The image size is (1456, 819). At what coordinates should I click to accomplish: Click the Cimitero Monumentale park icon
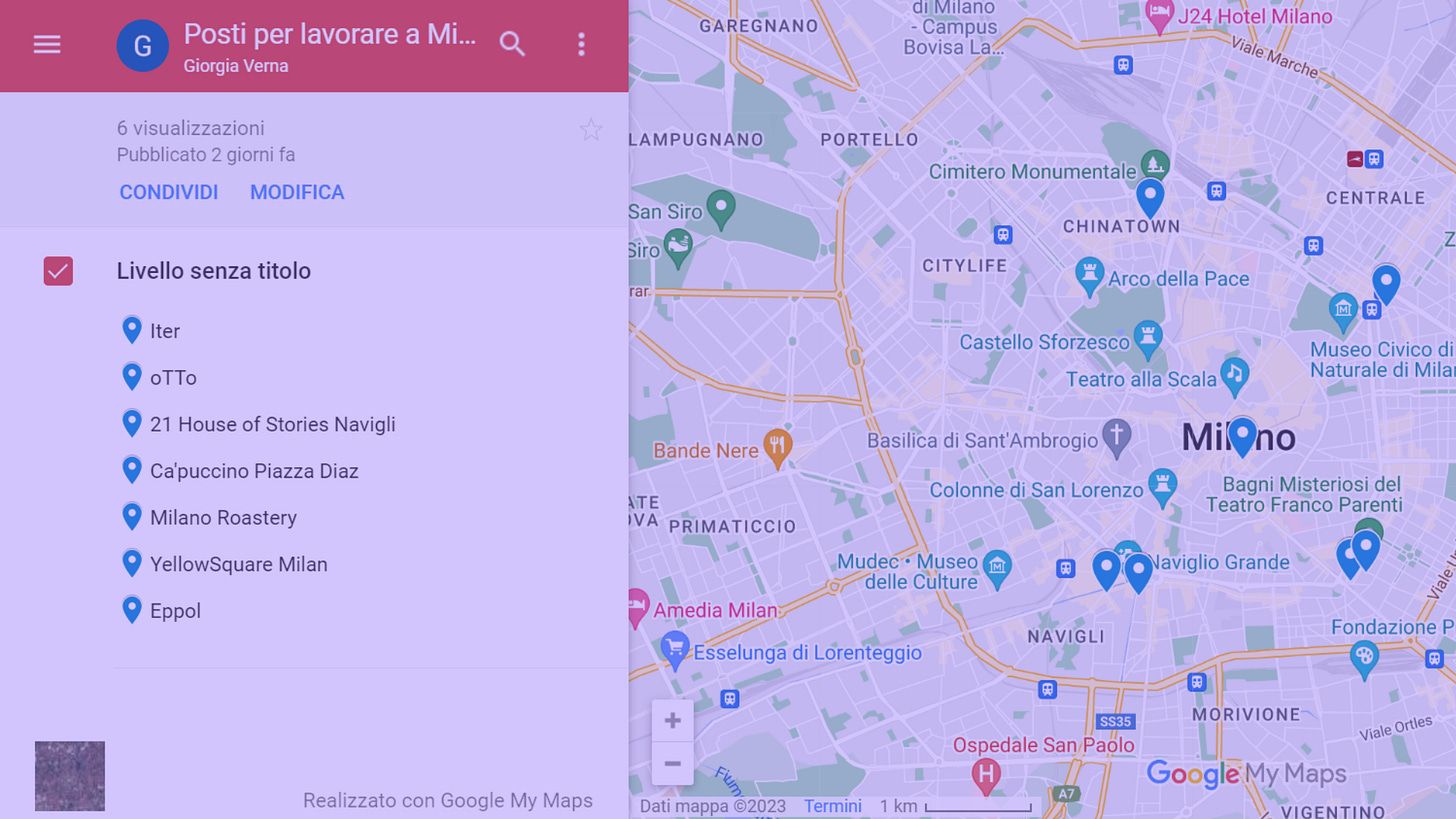coord(1155,166)
